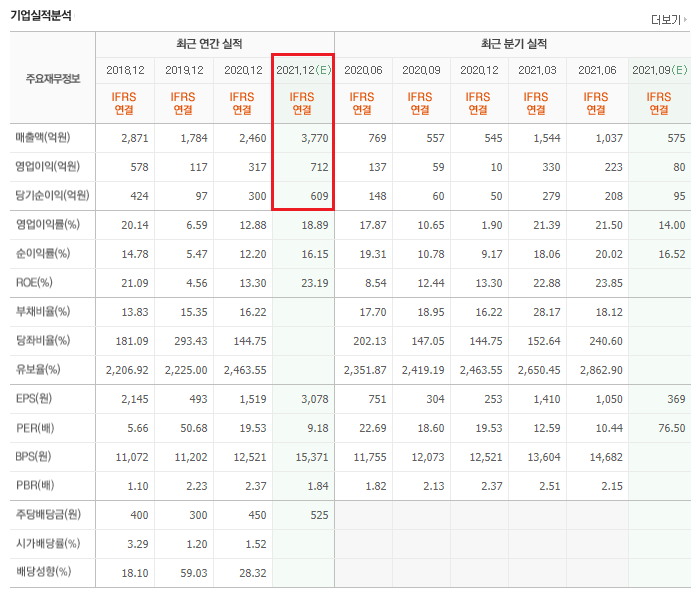695x591 pixels.
Task: Click the 부채비율(%) row label
Action: point(43,311)
